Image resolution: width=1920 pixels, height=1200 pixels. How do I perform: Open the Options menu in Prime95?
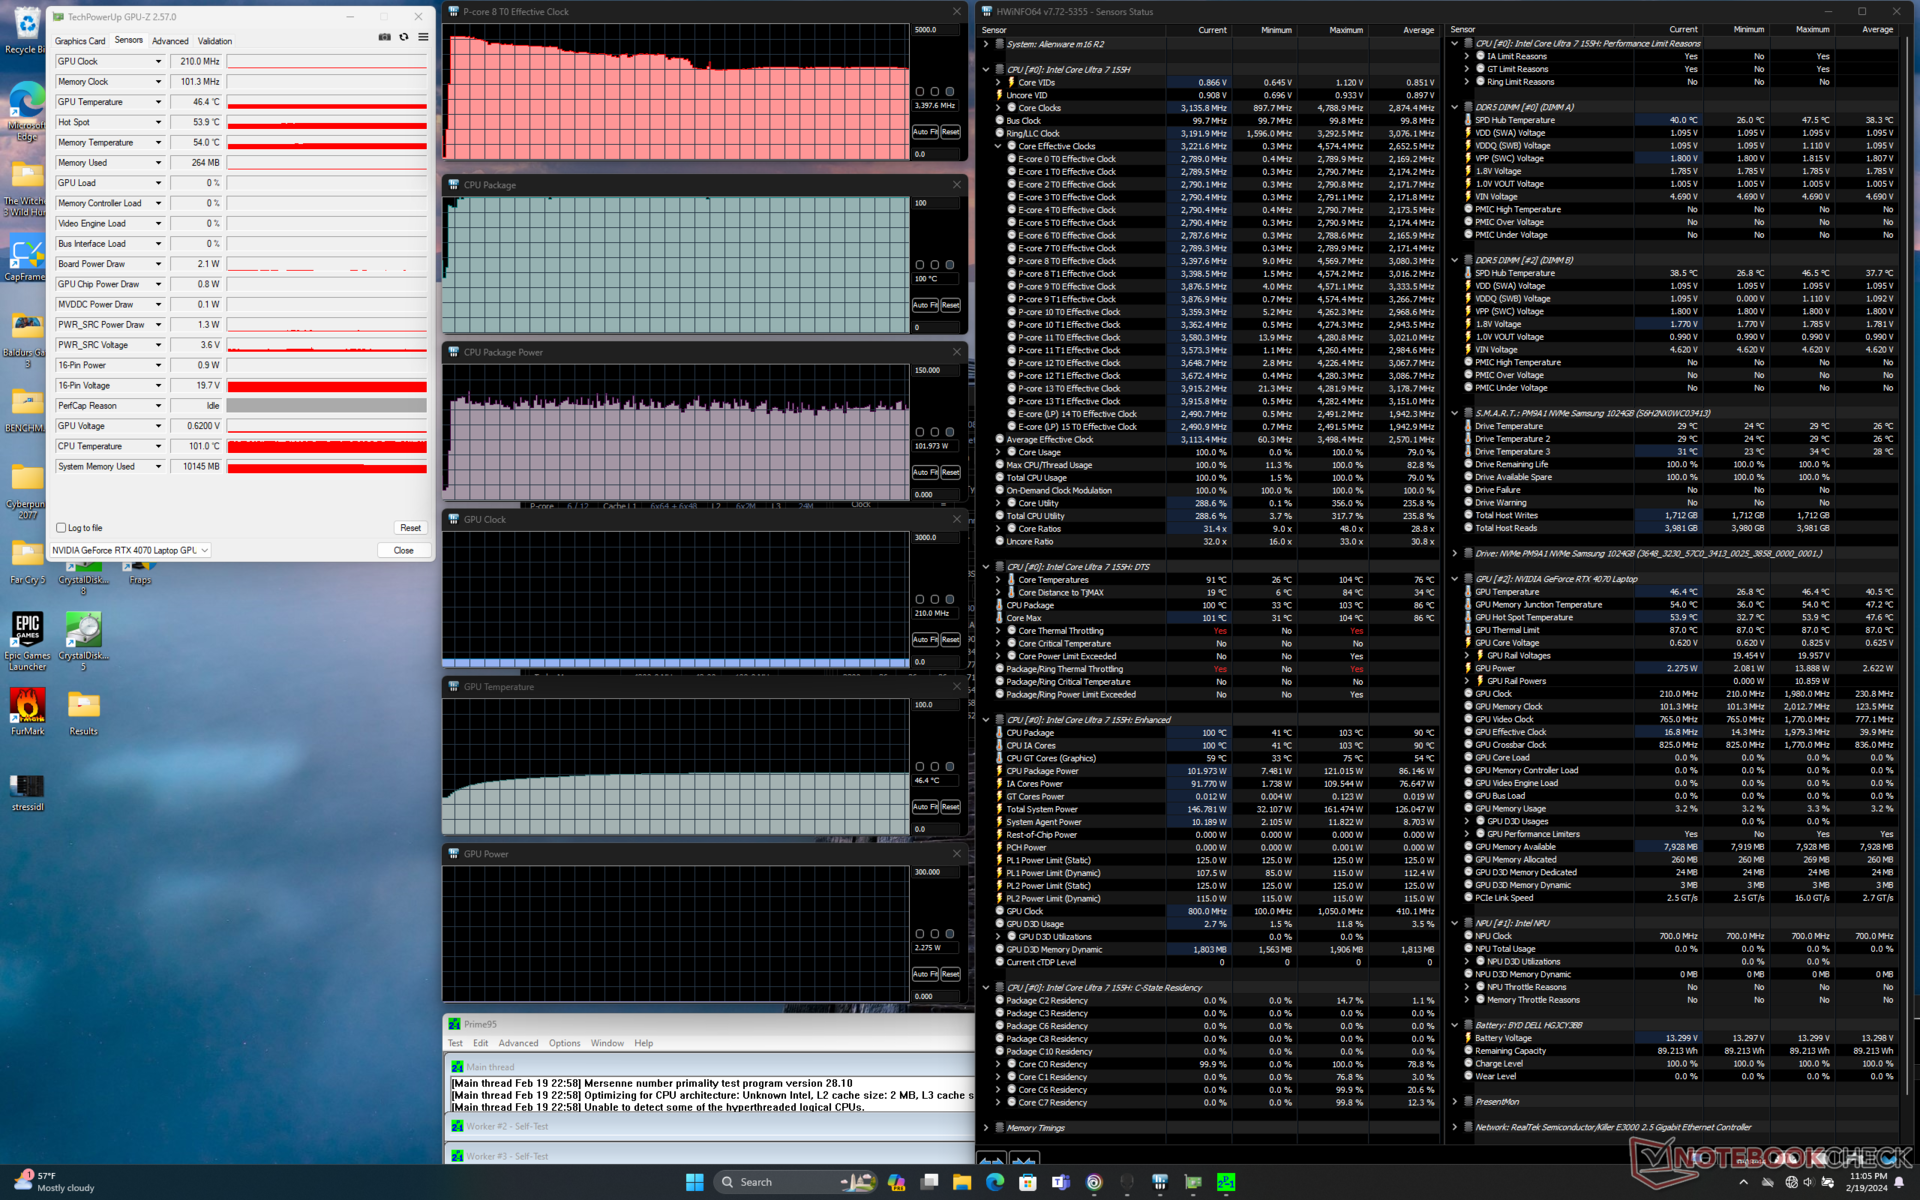point(564,1043)
